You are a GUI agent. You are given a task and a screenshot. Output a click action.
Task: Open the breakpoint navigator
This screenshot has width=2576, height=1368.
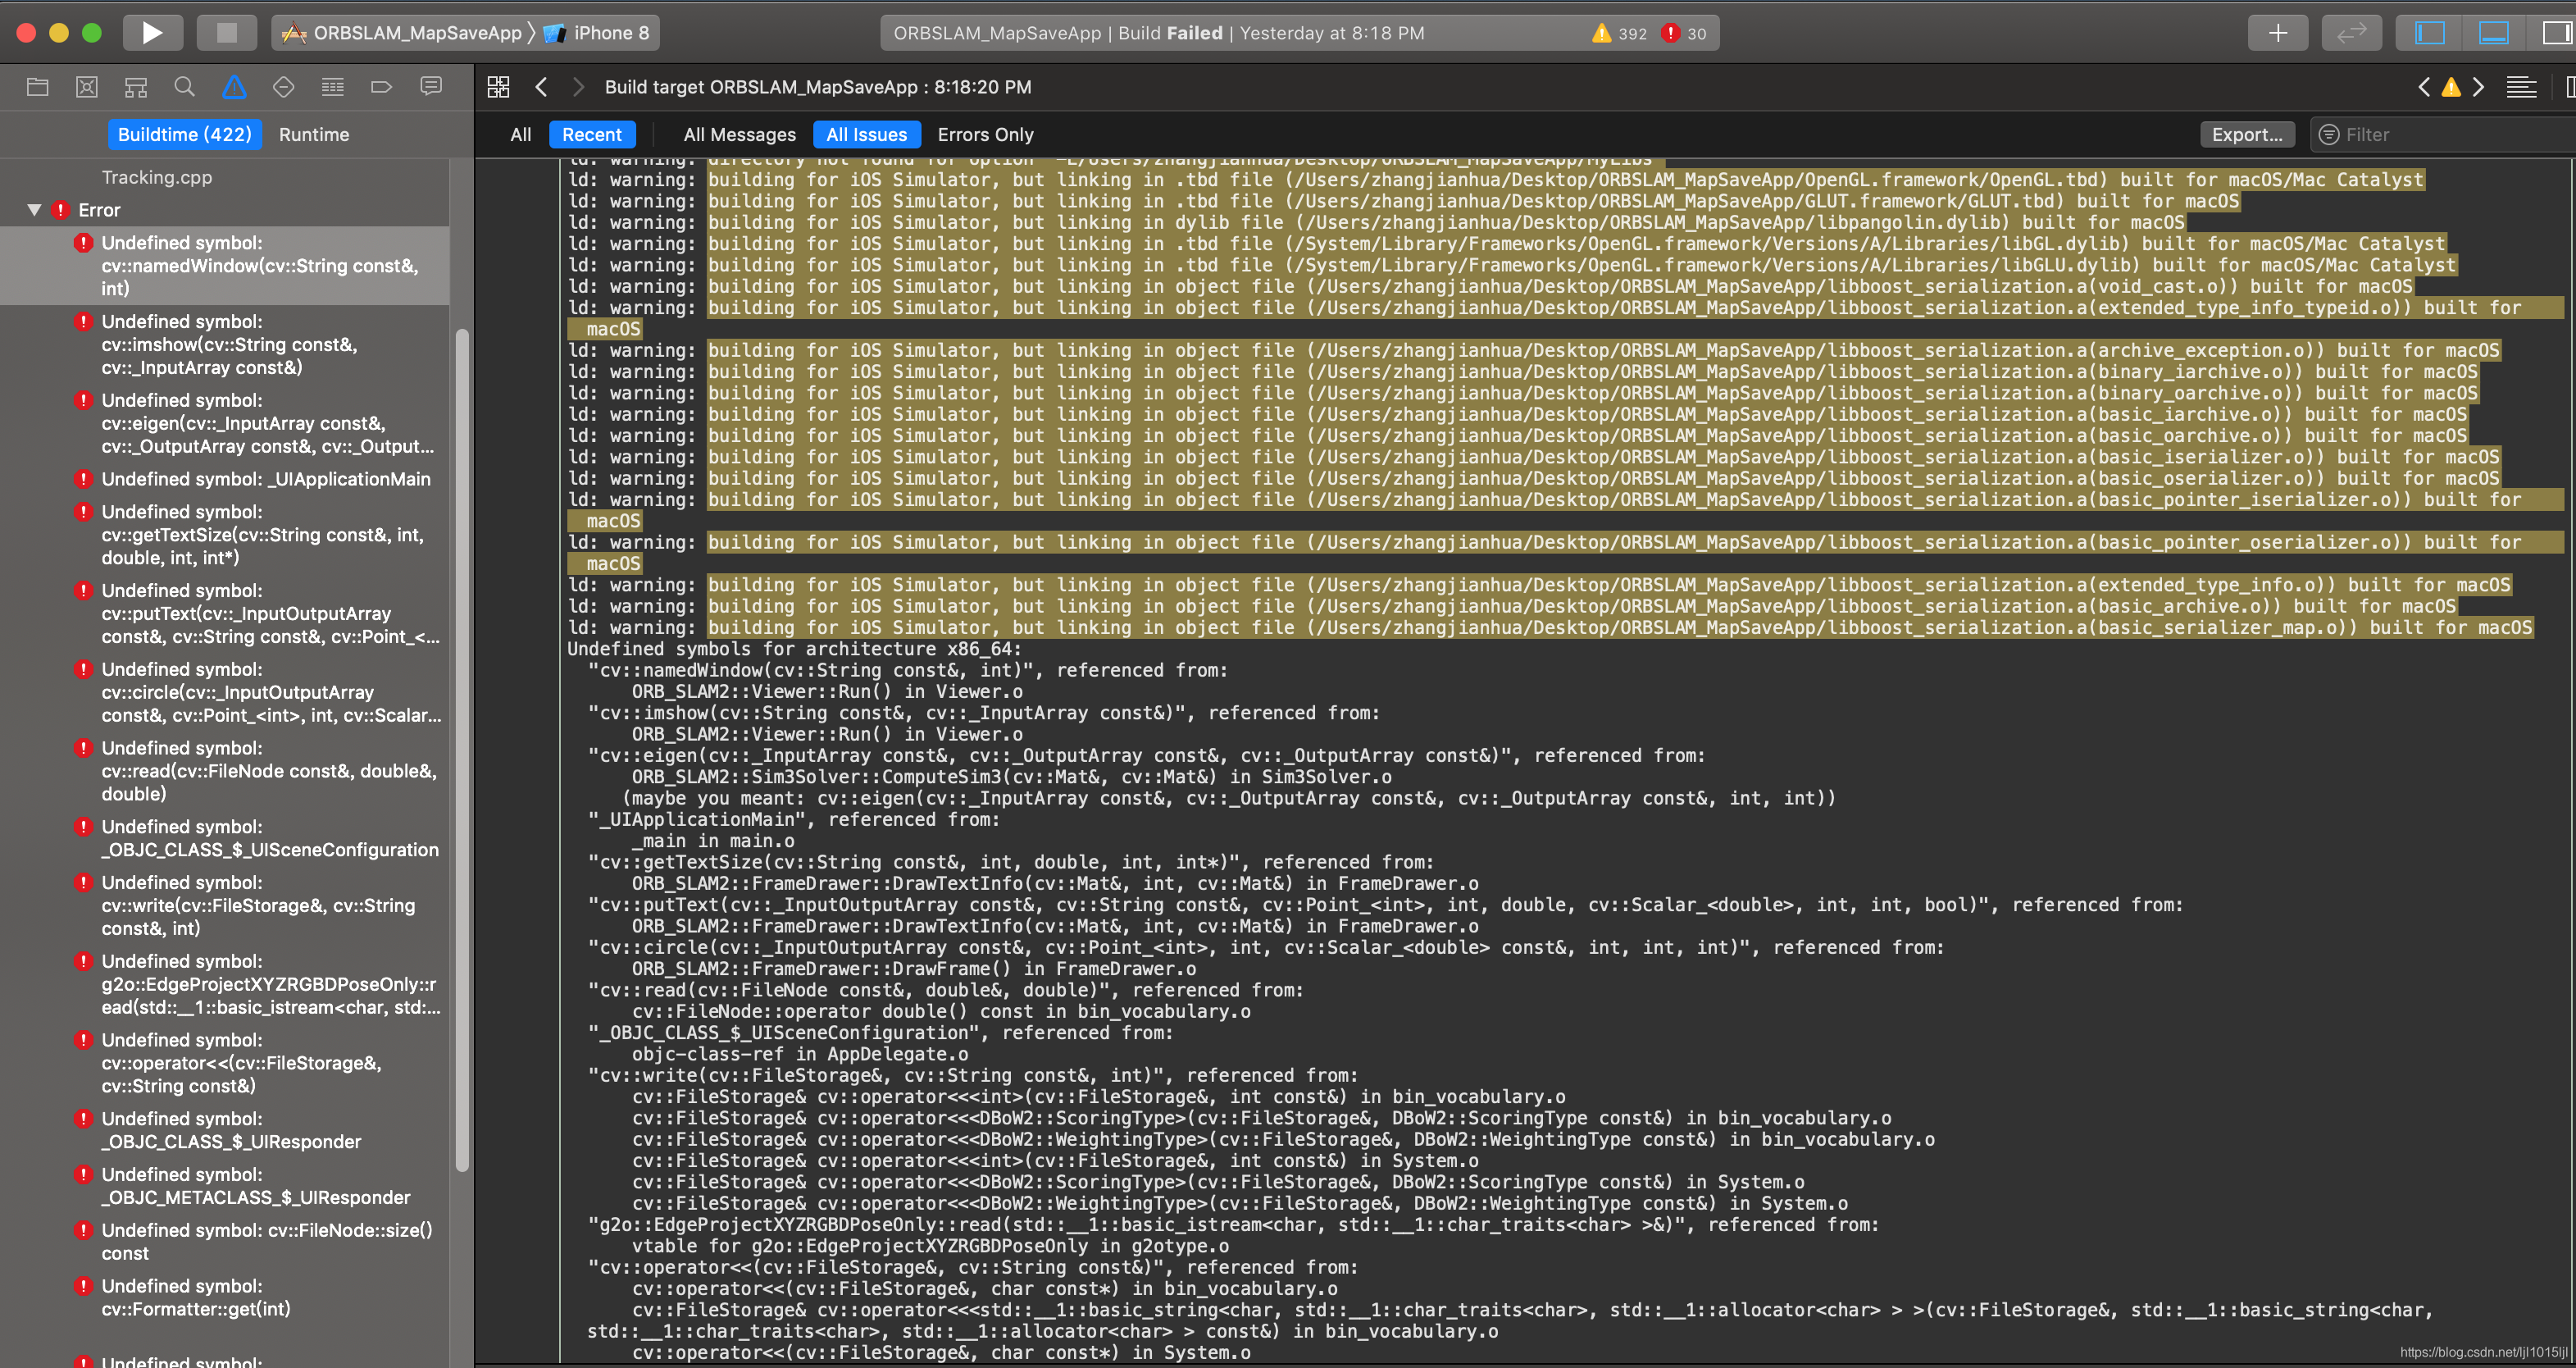[381, 87]
